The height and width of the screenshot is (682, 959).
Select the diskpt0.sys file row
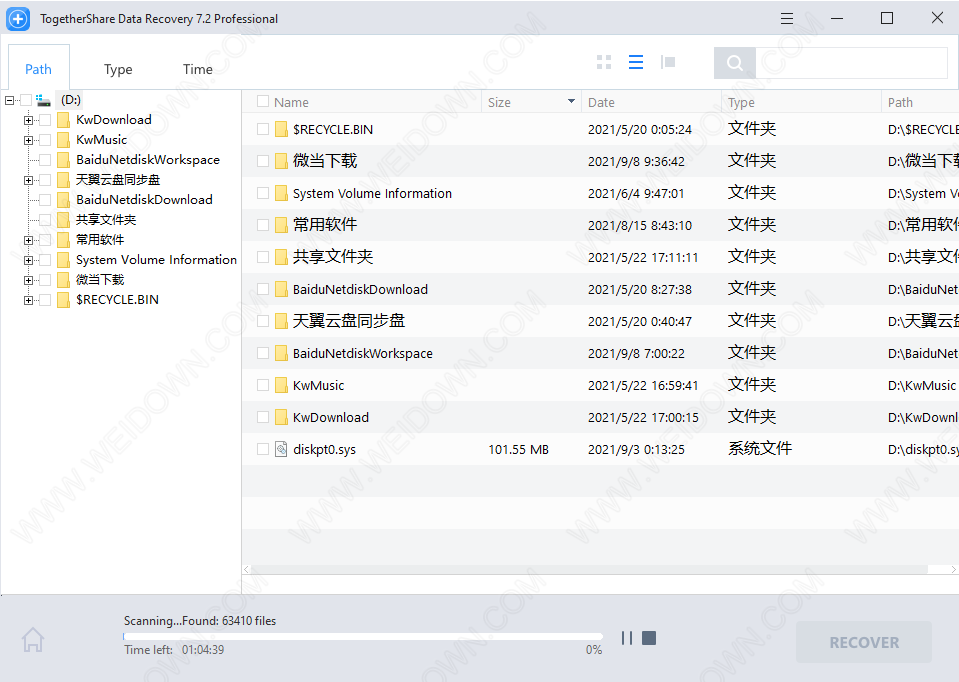(x=600, y=449)
